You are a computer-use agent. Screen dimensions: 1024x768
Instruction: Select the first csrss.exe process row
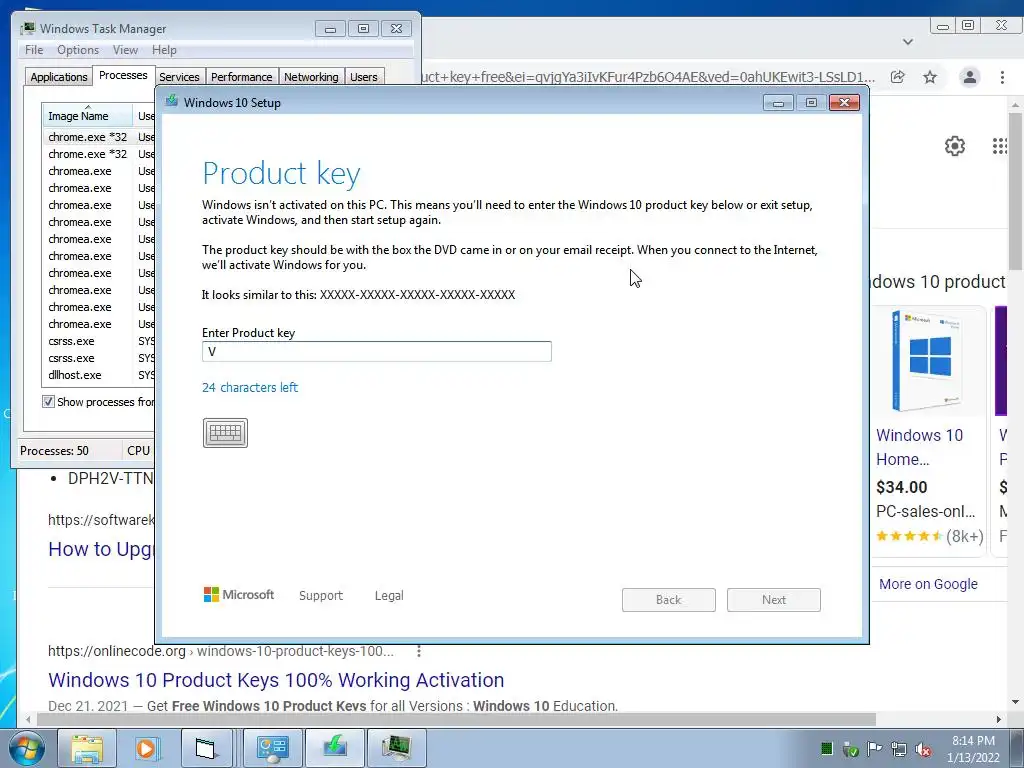pos(98,341)
